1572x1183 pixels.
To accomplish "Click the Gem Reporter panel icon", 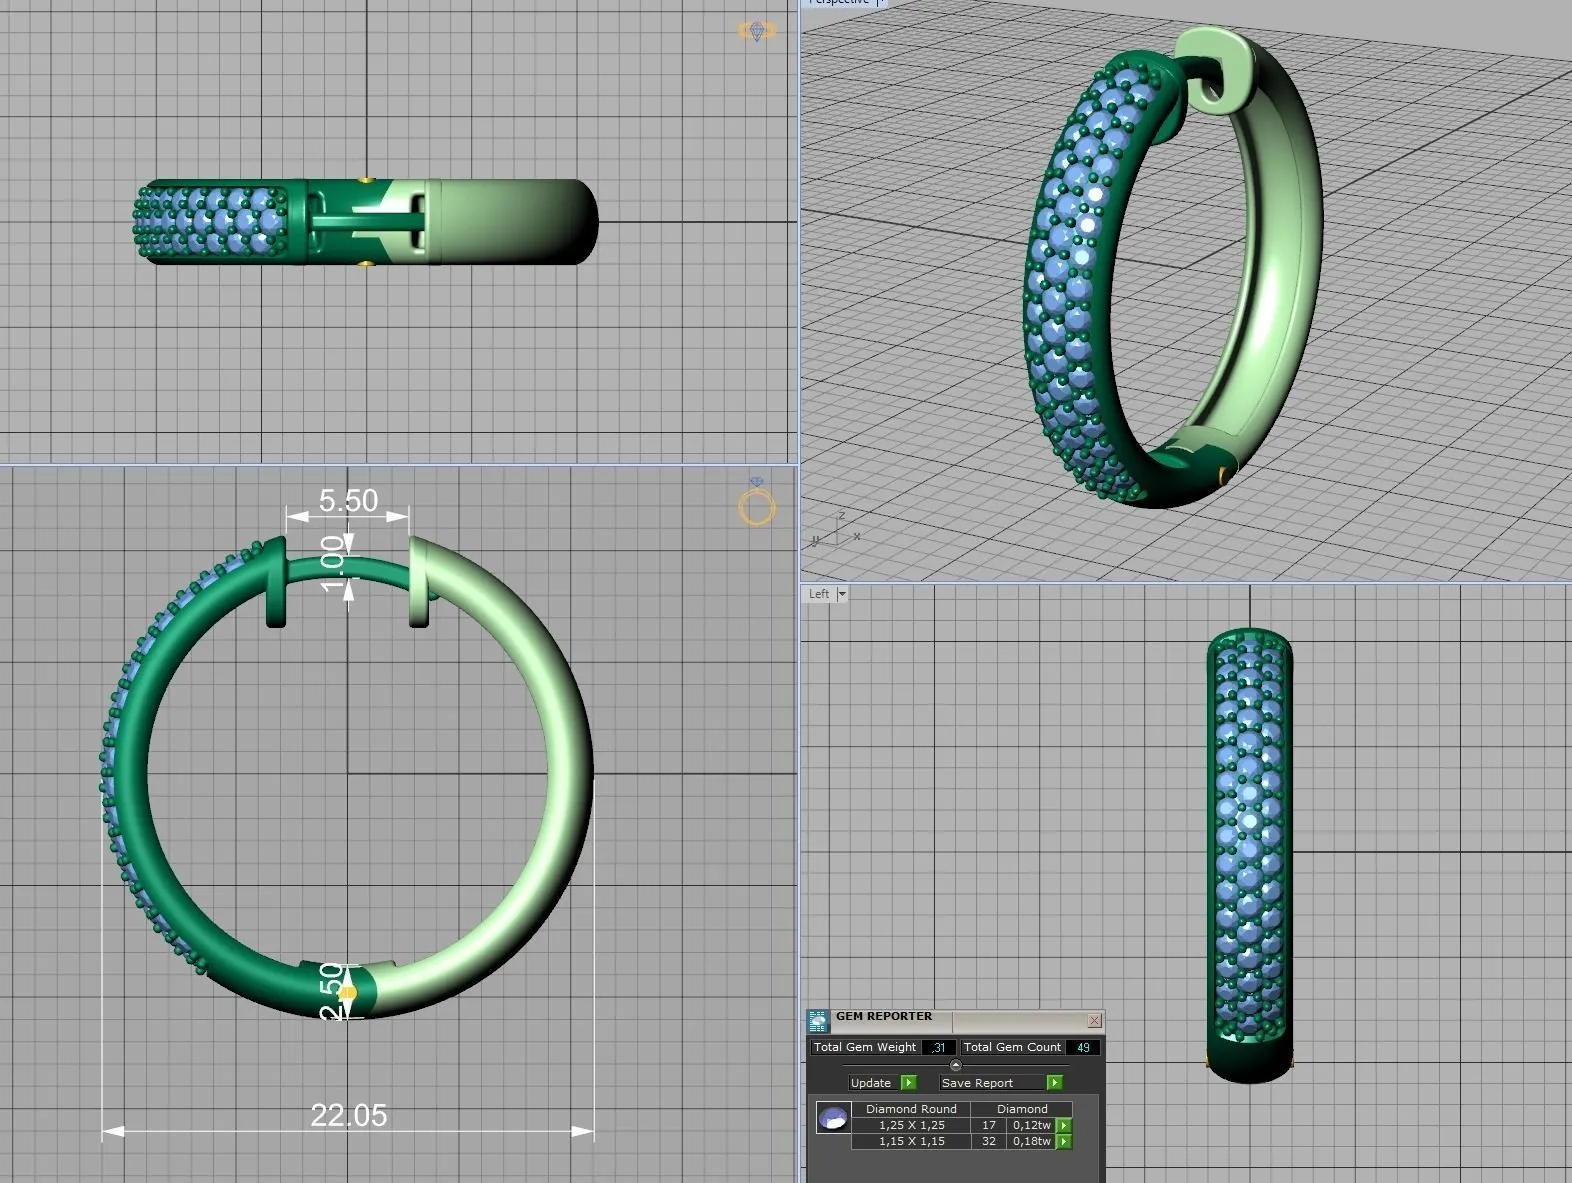I will 818,1021.
